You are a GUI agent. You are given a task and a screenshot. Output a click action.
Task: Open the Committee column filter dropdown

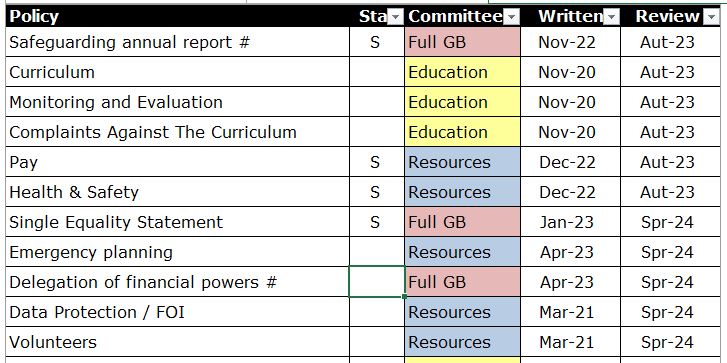click(511, 18)
